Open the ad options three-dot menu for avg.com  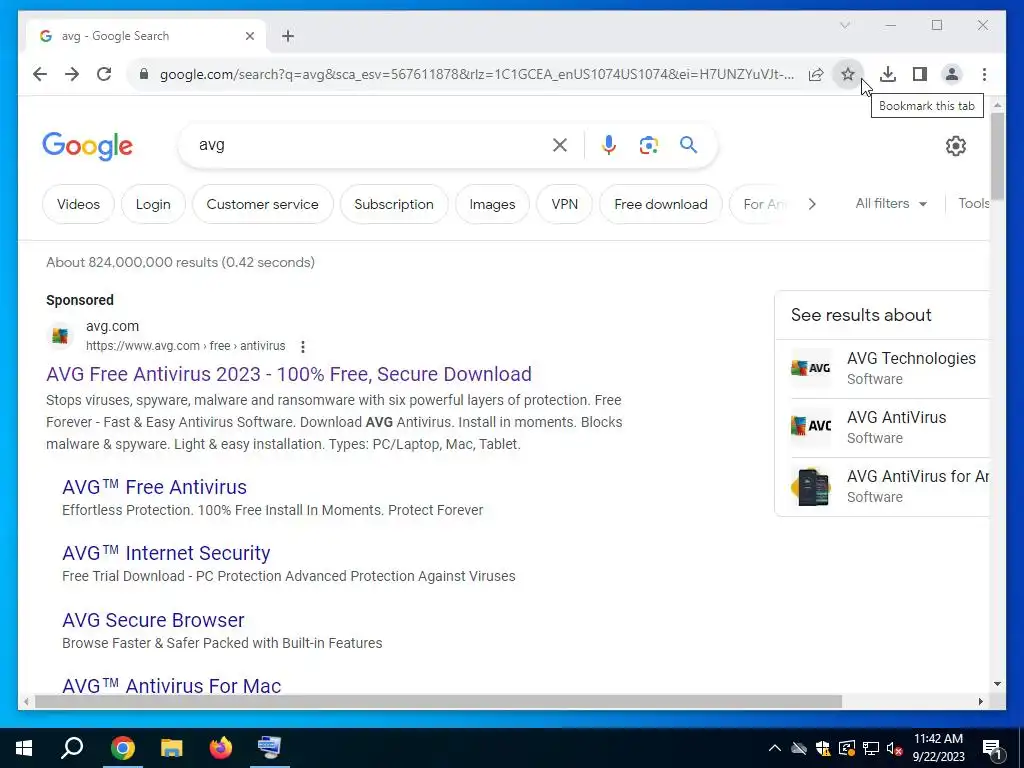coord(302,347)
